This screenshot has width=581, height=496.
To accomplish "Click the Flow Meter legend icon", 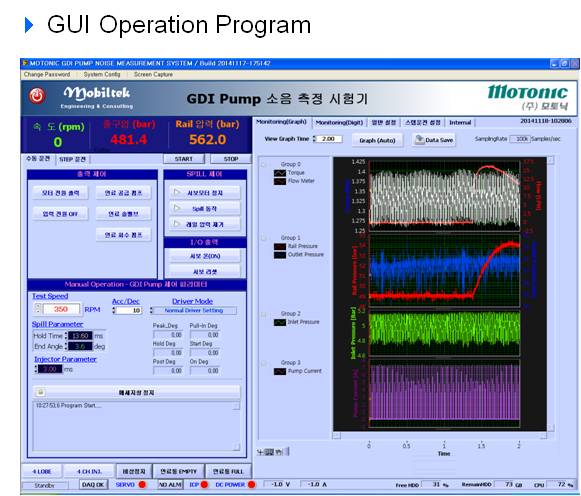I will pos(280,181).
